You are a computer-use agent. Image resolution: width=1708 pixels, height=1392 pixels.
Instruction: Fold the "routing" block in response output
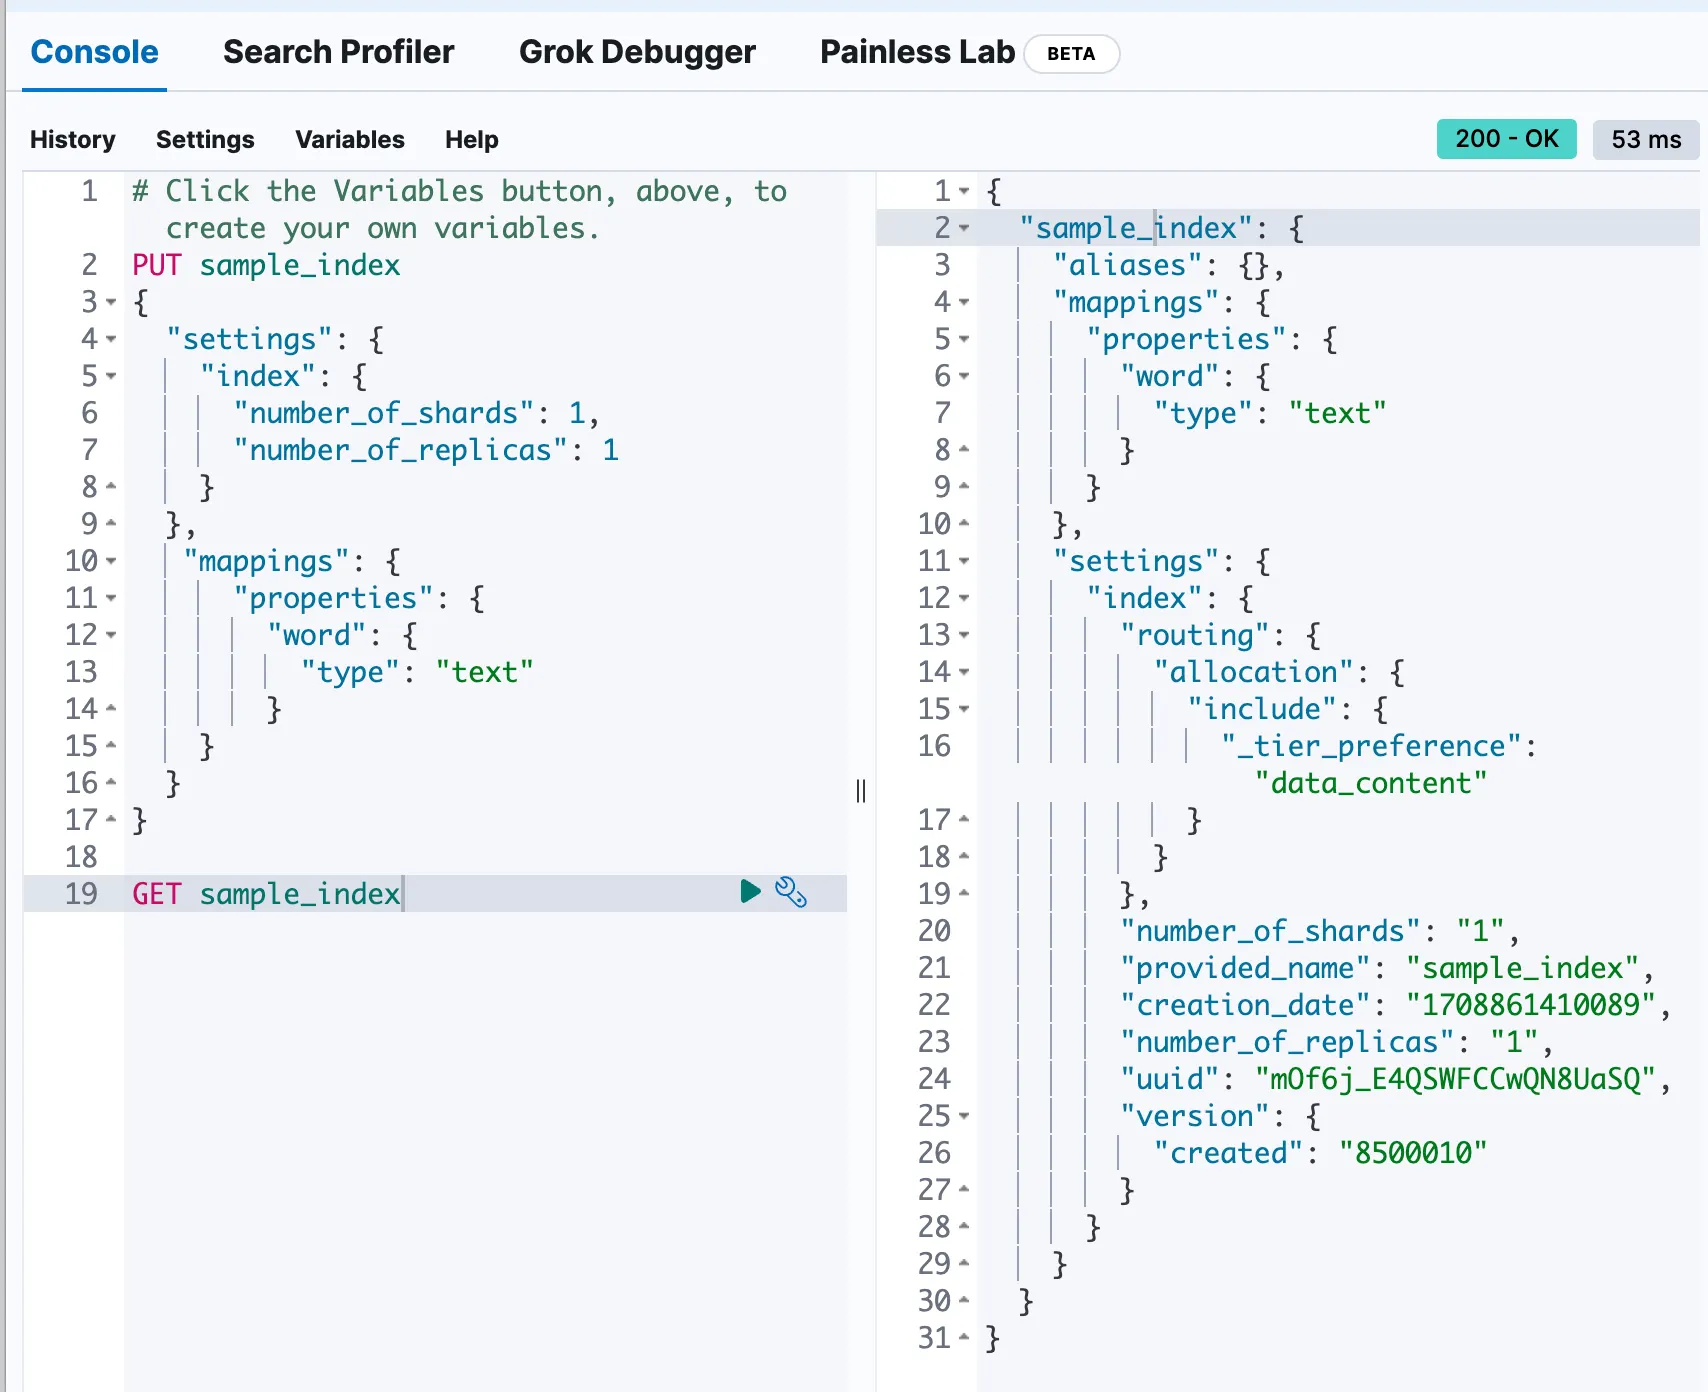tap(964, 635)
